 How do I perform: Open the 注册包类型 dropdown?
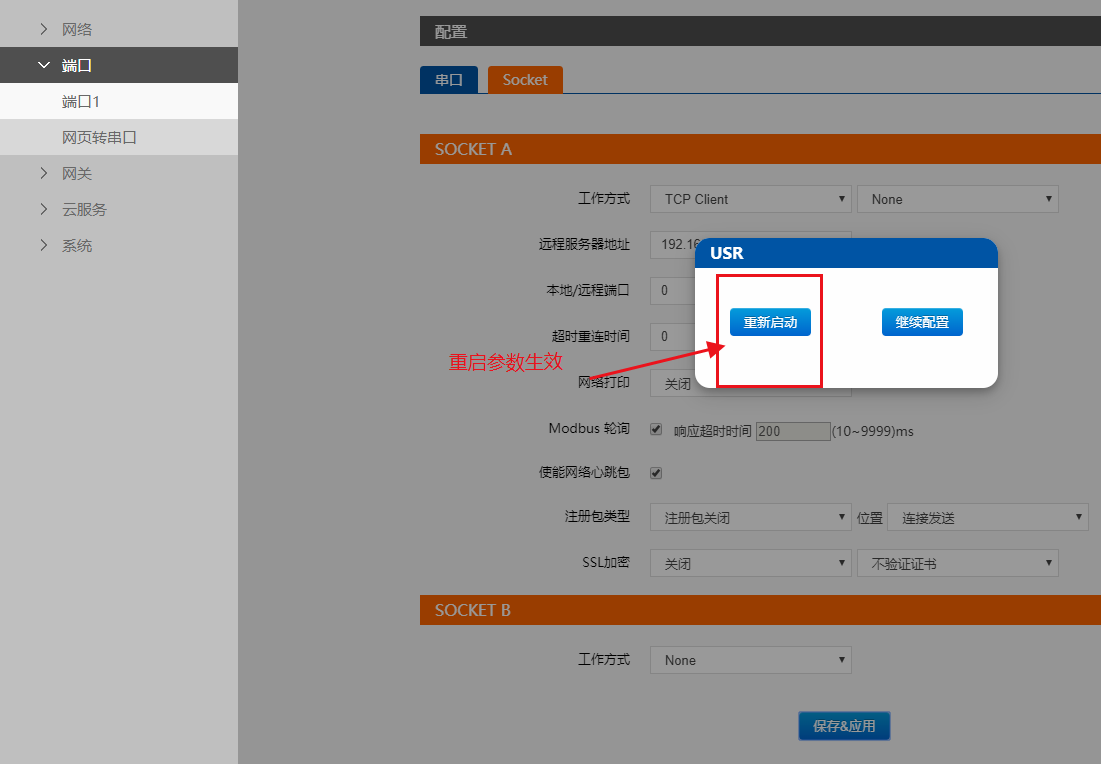[x=750, y=518]
